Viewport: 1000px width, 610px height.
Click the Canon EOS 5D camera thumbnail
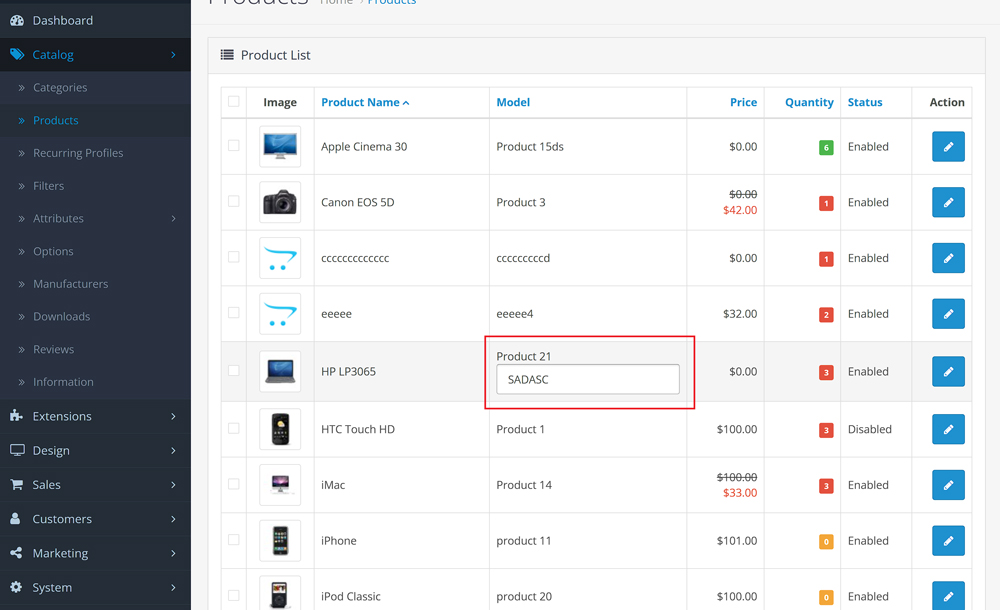(280, 203)
